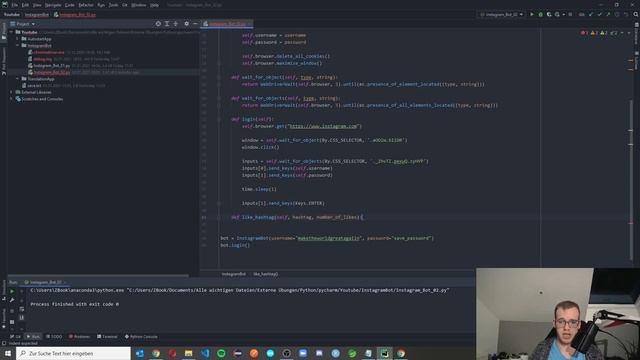
Task: Open the Navigate menu
Action: point(53,5)
